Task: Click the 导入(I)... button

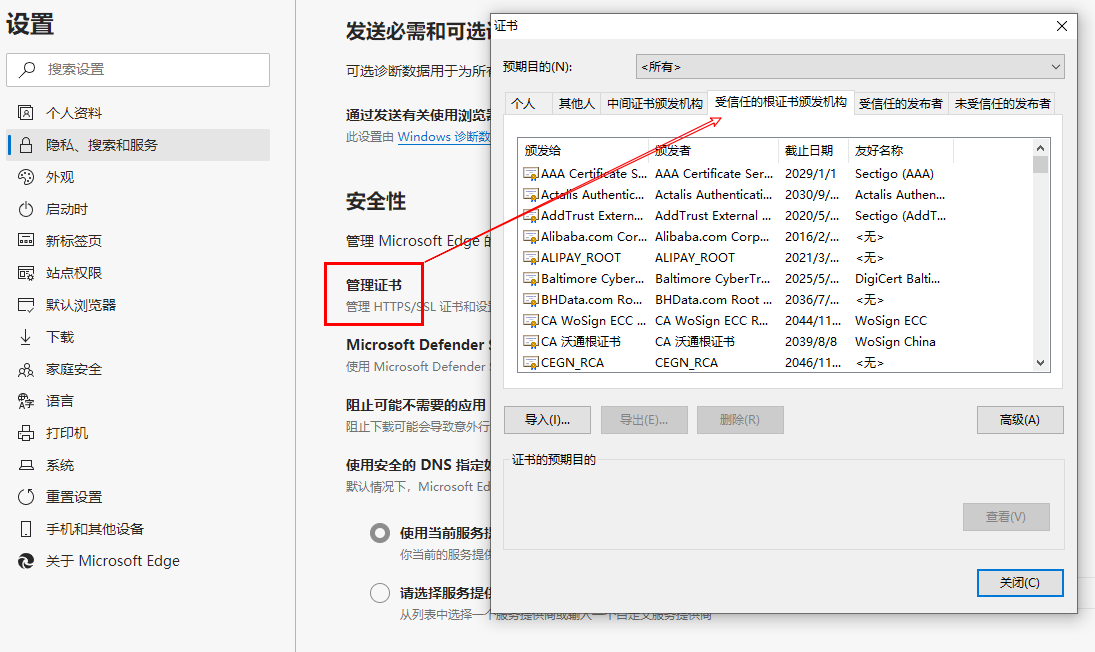Action: click(547, 420)
